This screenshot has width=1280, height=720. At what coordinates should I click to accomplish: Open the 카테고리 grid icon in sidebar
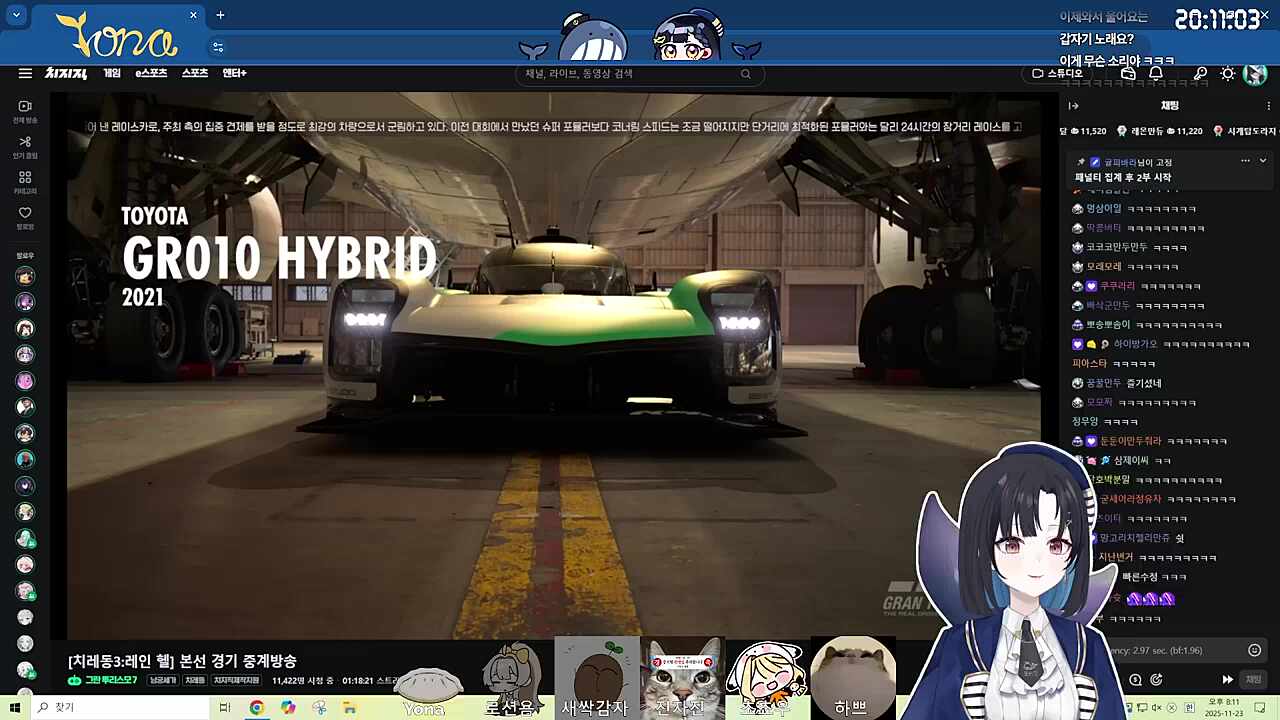pyautogui.click(x=25, y=178)
